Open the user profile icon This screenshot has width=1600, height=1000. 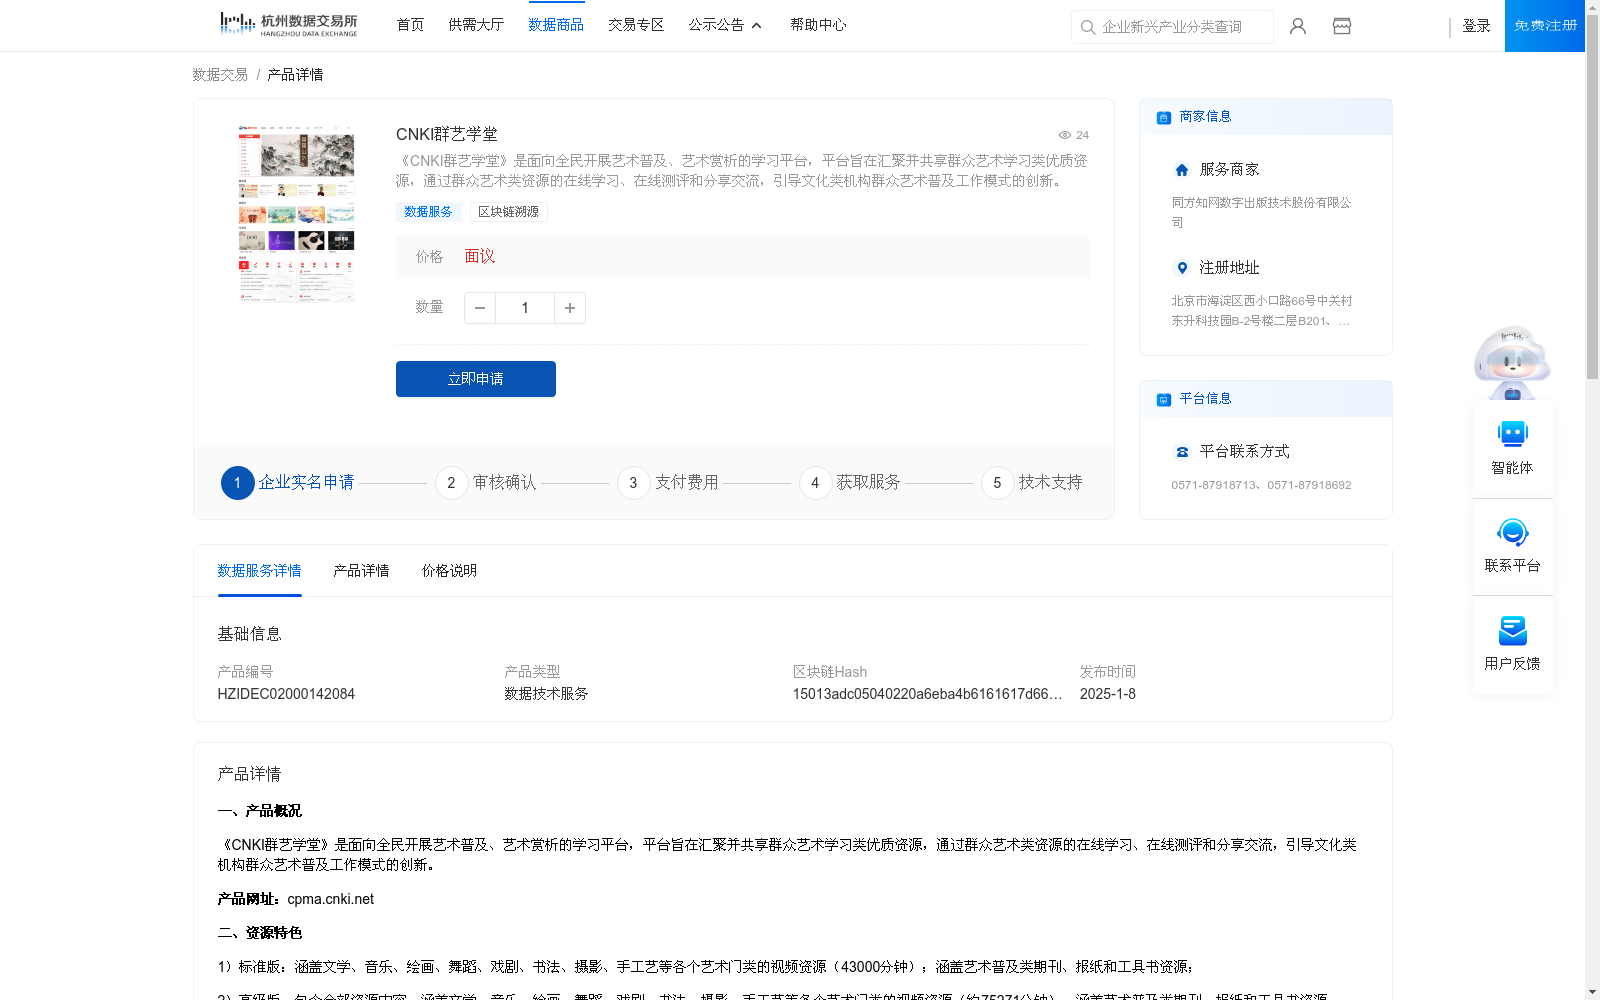(x=1298, y=26)
